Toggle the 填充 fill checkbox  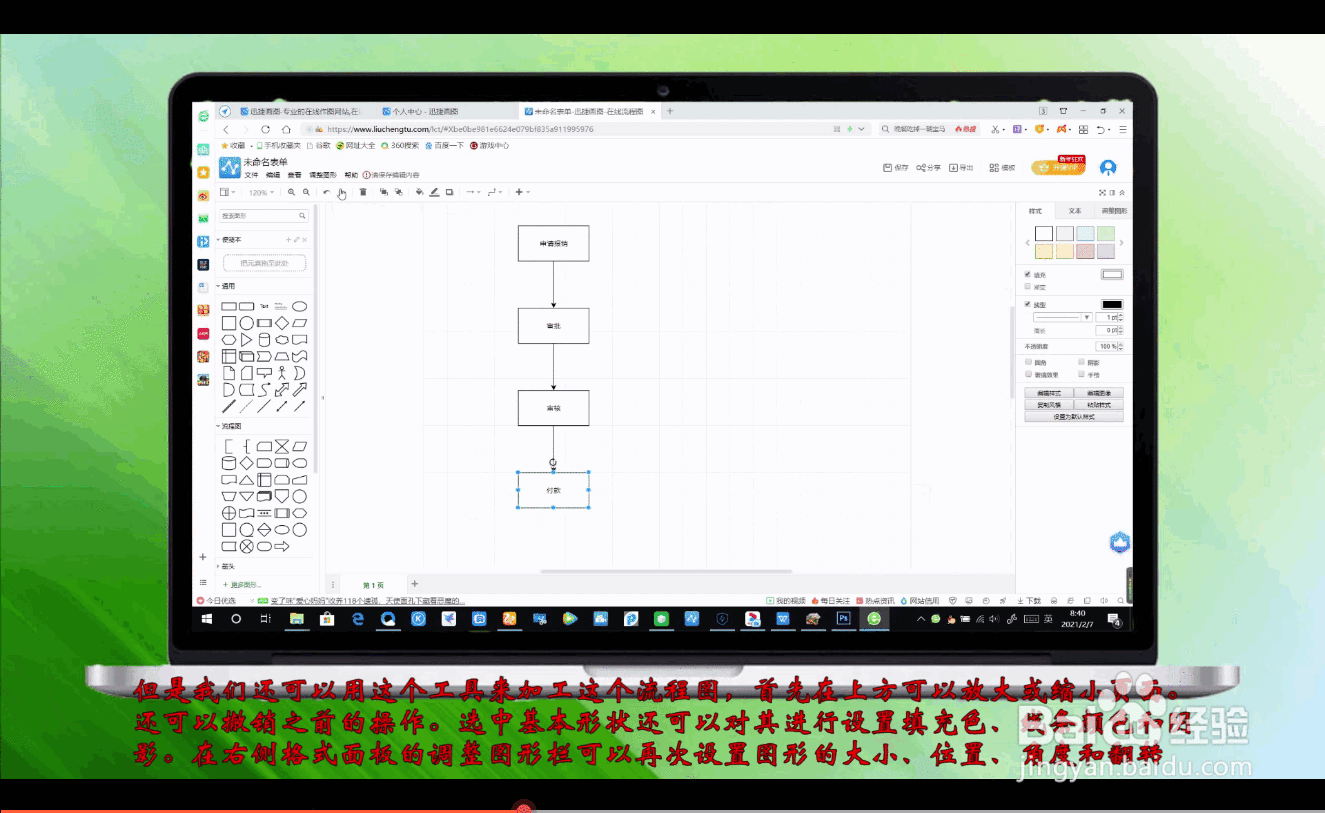1028,274
